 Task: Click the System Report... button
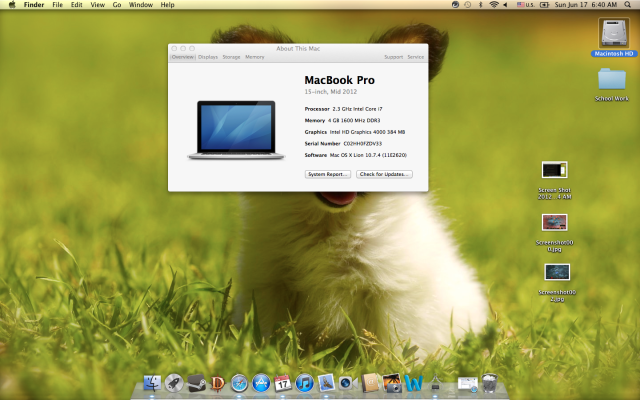[x=328, y=174]
